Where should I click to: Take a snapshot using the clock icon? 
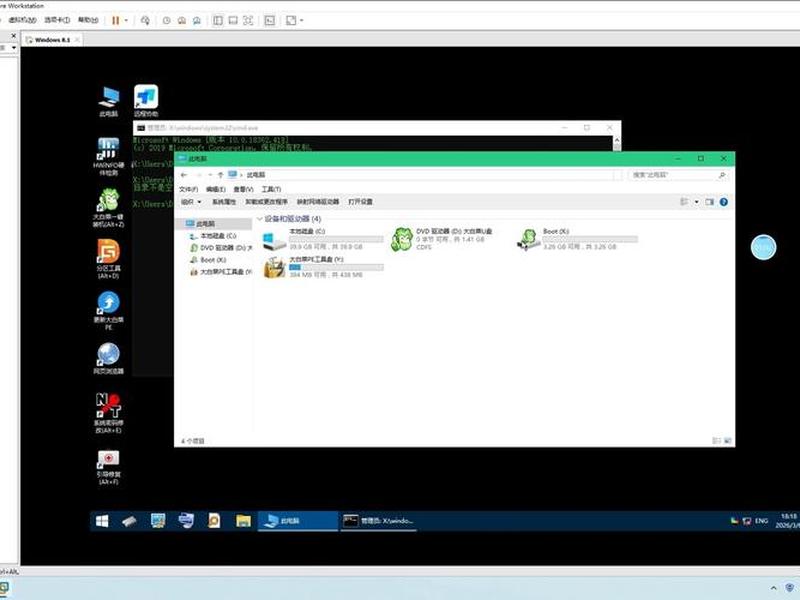coord(166,20)
